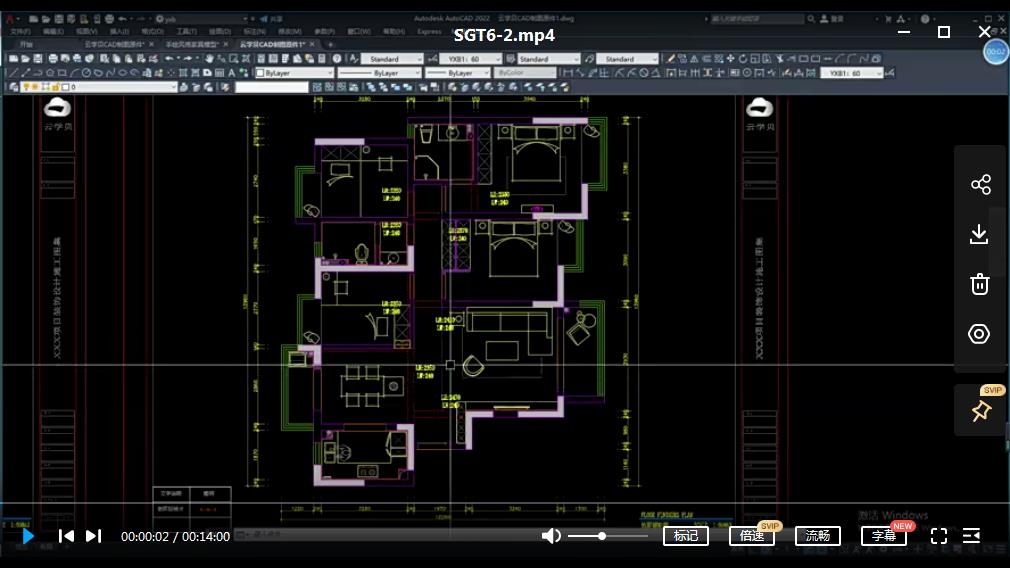Select the Multiline Text A tool
Viewport: 1010px width, 568px height.
tap(231, 73)
